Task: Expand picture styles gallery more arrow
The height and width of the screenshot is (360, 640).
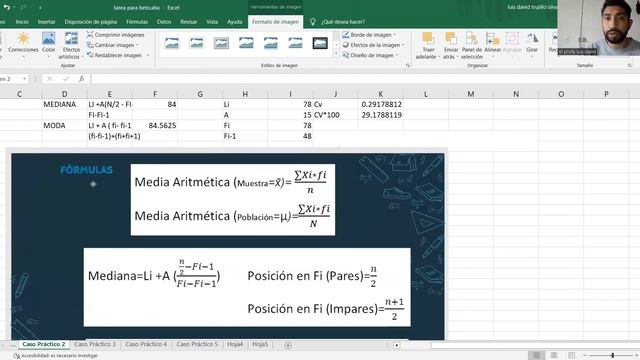Action: [336, 54]
